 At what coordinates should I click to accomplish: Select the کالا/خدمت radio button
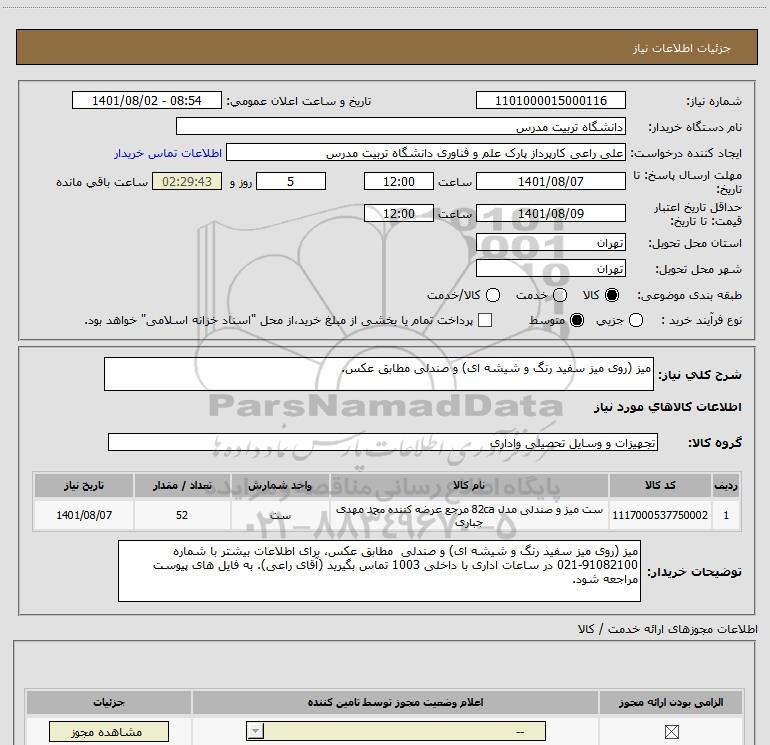(493, 295)
